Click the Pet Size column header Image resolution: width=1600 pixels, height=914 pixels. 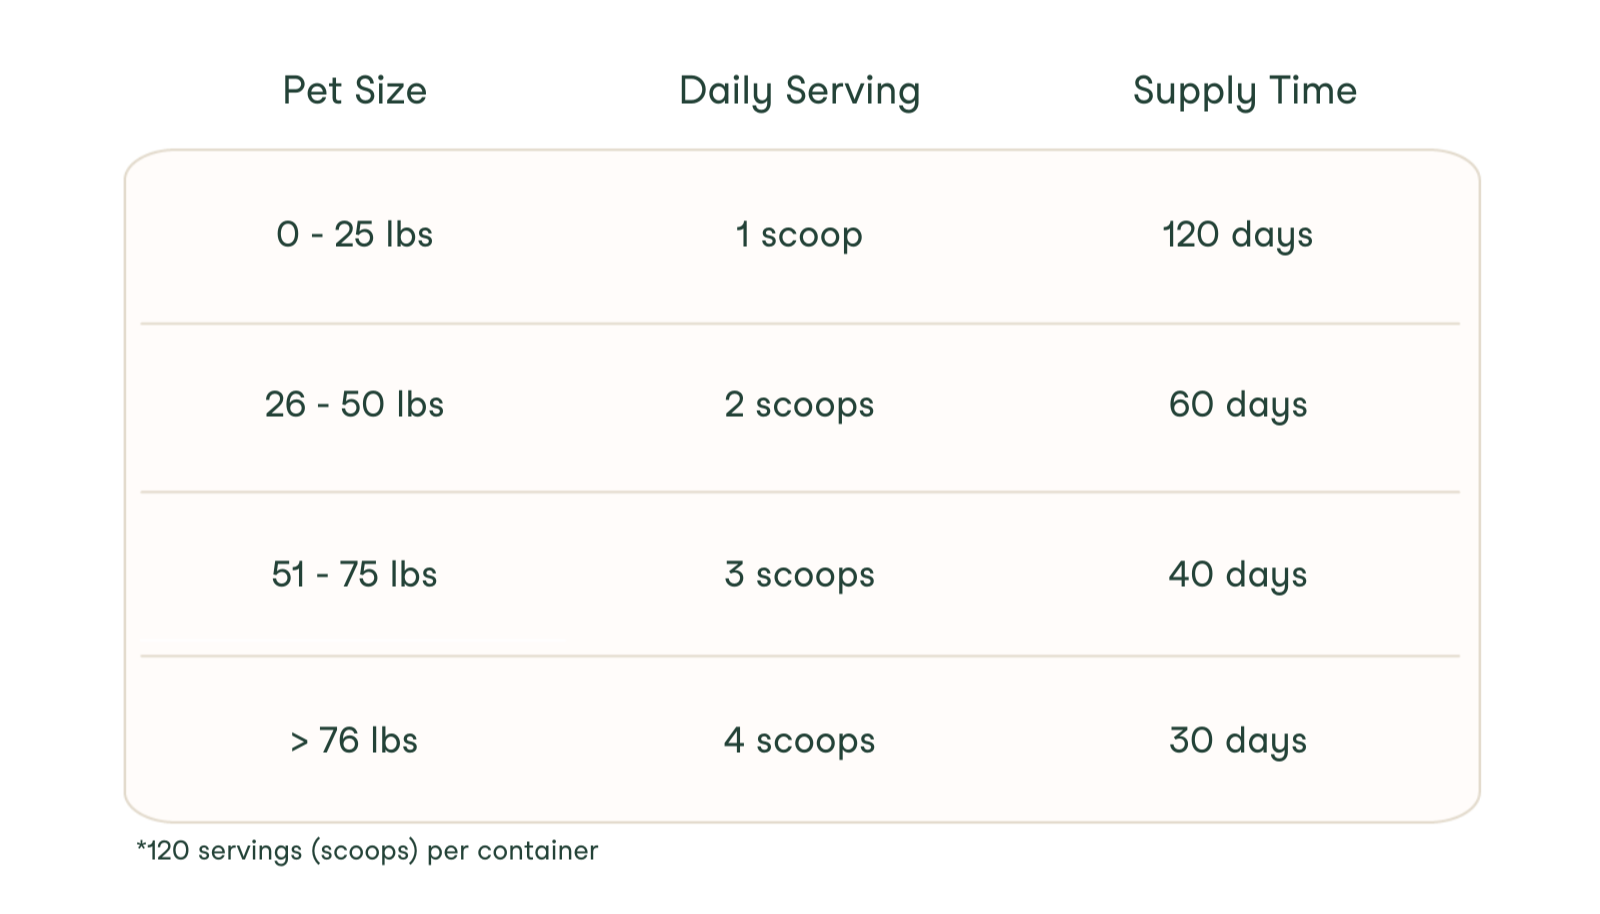[x=354, y=91]
